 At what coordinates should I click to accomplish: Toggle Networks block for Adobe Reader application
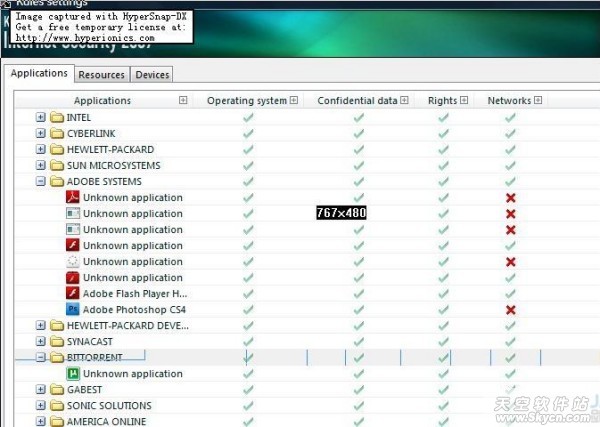click(510, 198)
